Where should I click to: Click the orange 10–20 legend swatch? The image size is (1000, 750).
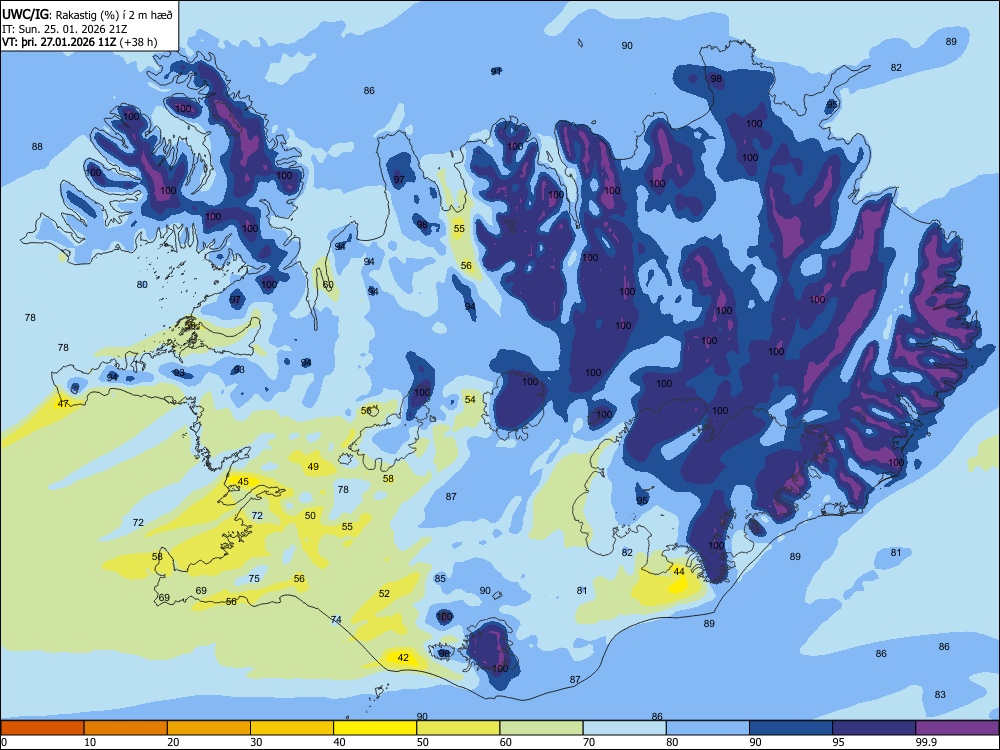[126, 728]
